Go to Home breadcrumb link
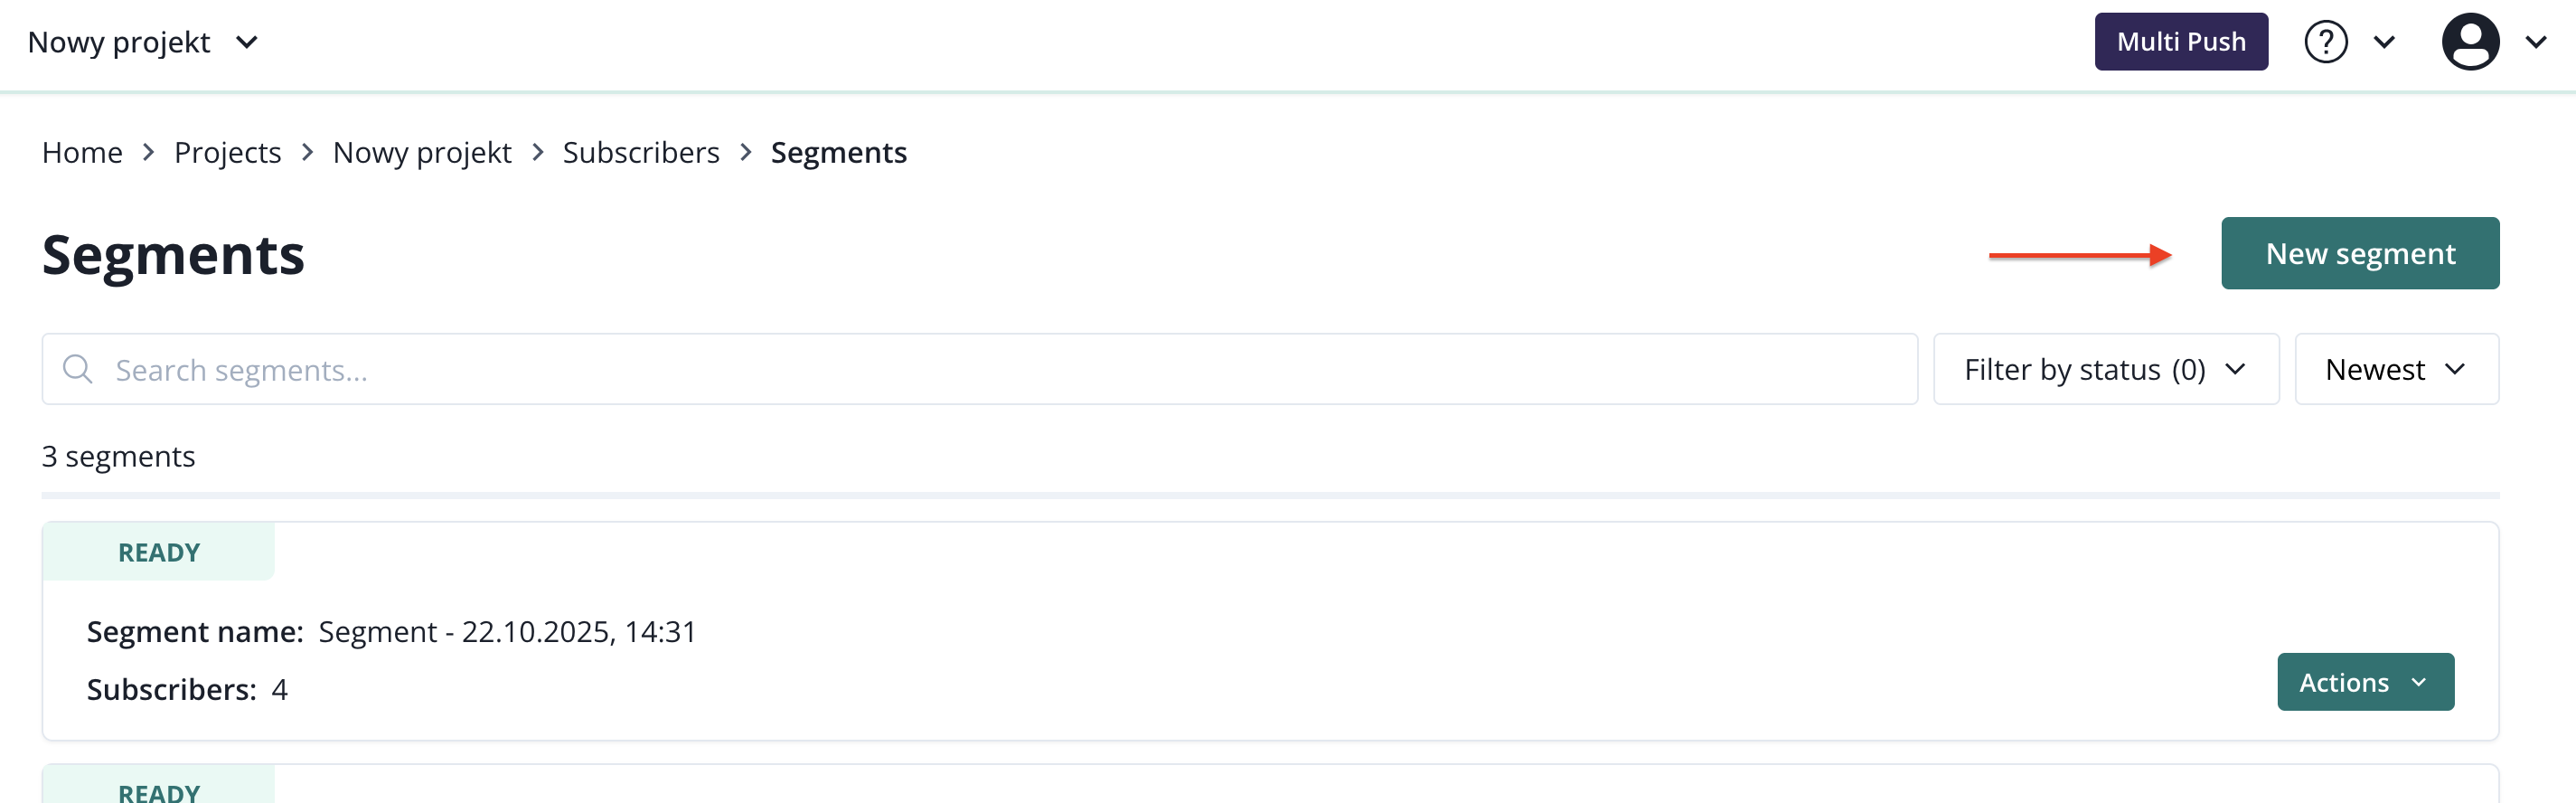Viewport: 2576px width, 803px height. [82, 152]
